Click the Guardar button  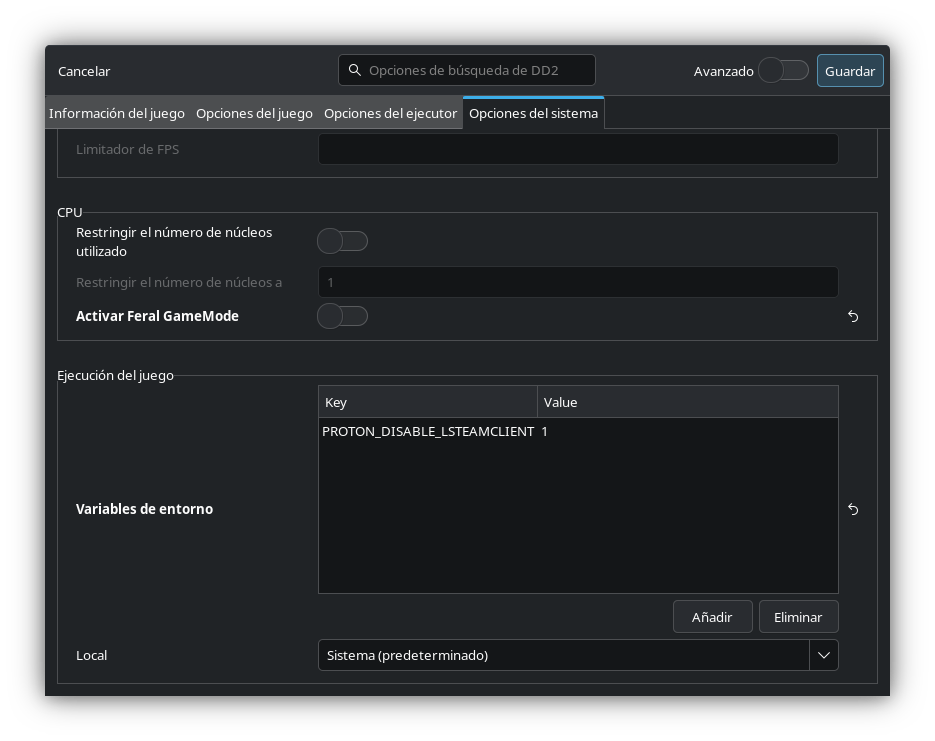click(x=850, y=71)
